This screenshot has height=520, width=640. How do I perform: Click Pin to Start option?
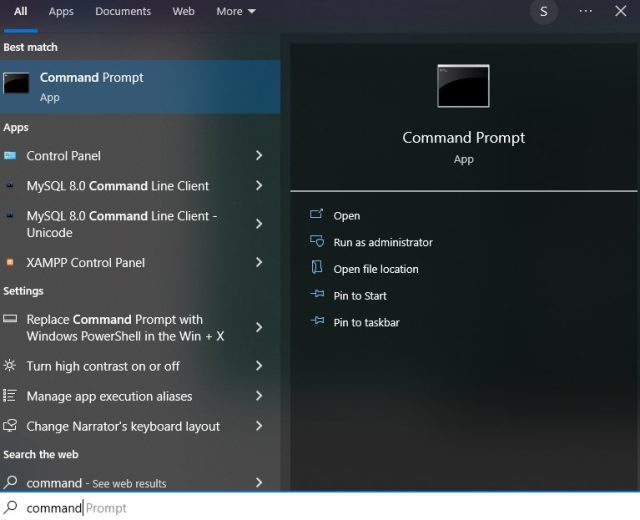(360, 296)
